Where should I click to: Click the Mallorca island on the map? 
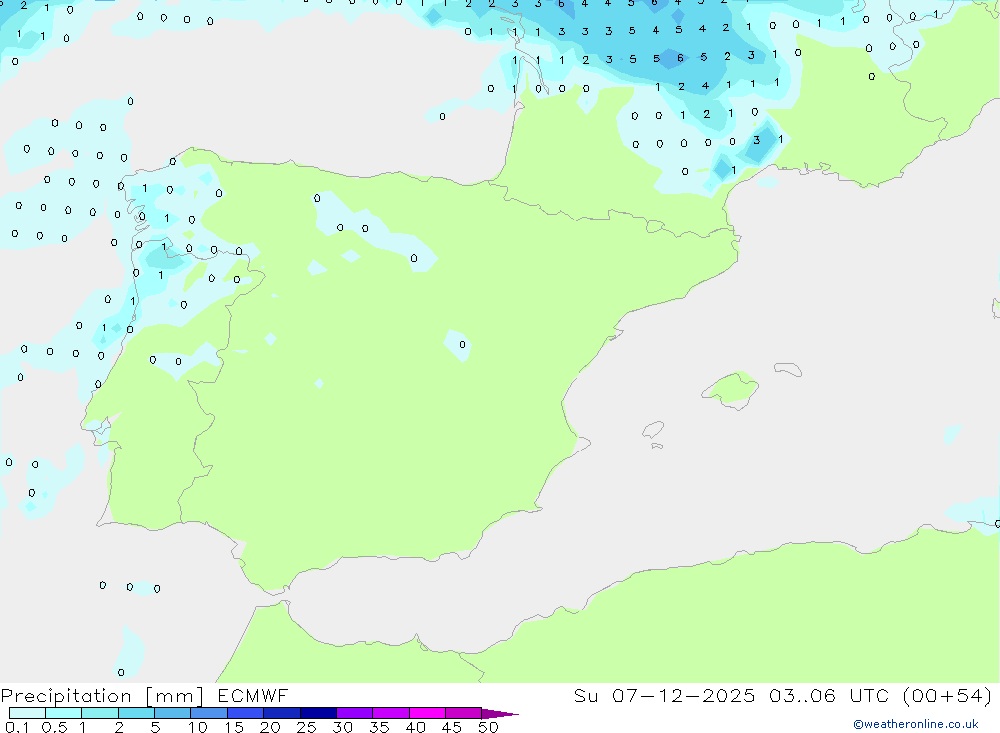click(x=731, y=389)
